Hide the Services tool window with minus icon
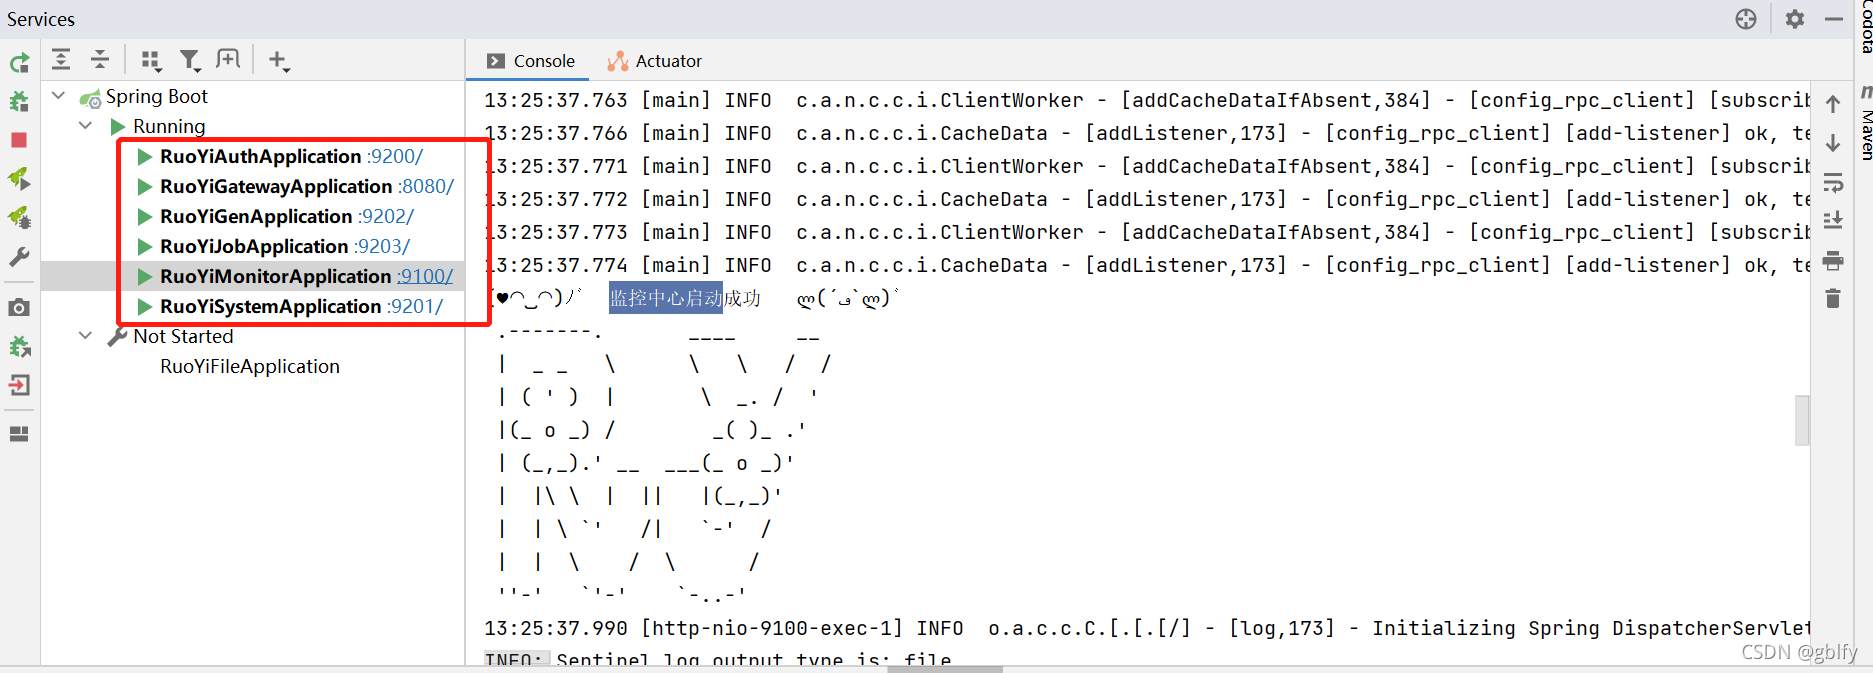 click(x=1834, y=19)
